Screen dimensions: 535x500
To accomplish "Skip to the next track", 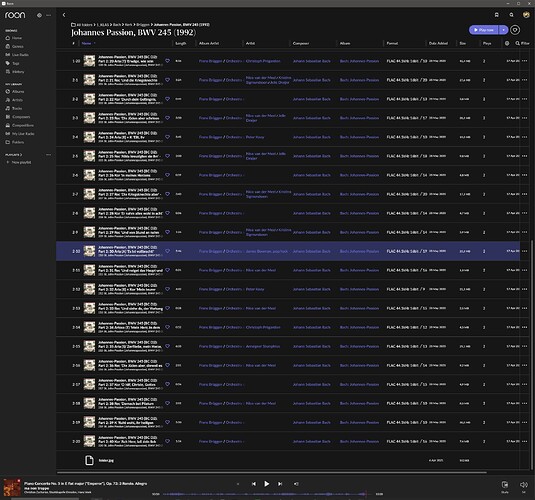I will click(280, 484).
